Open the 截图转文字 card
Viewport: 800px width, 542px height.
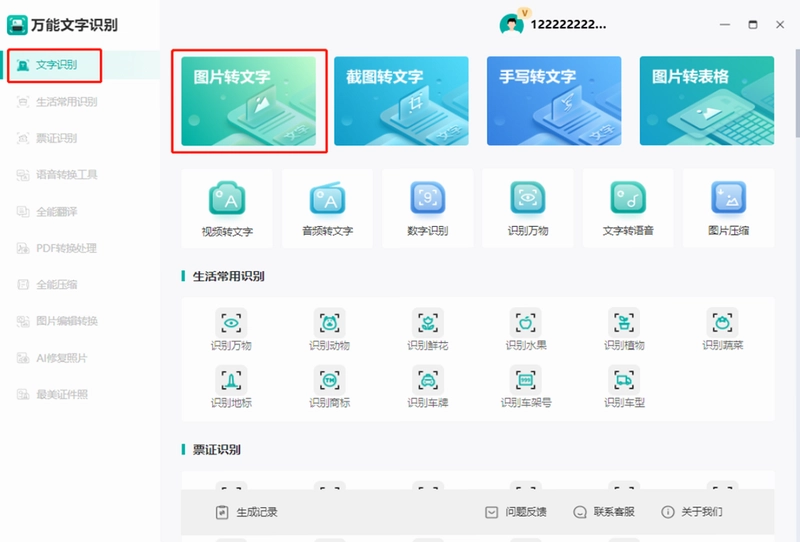coord(401,101)
